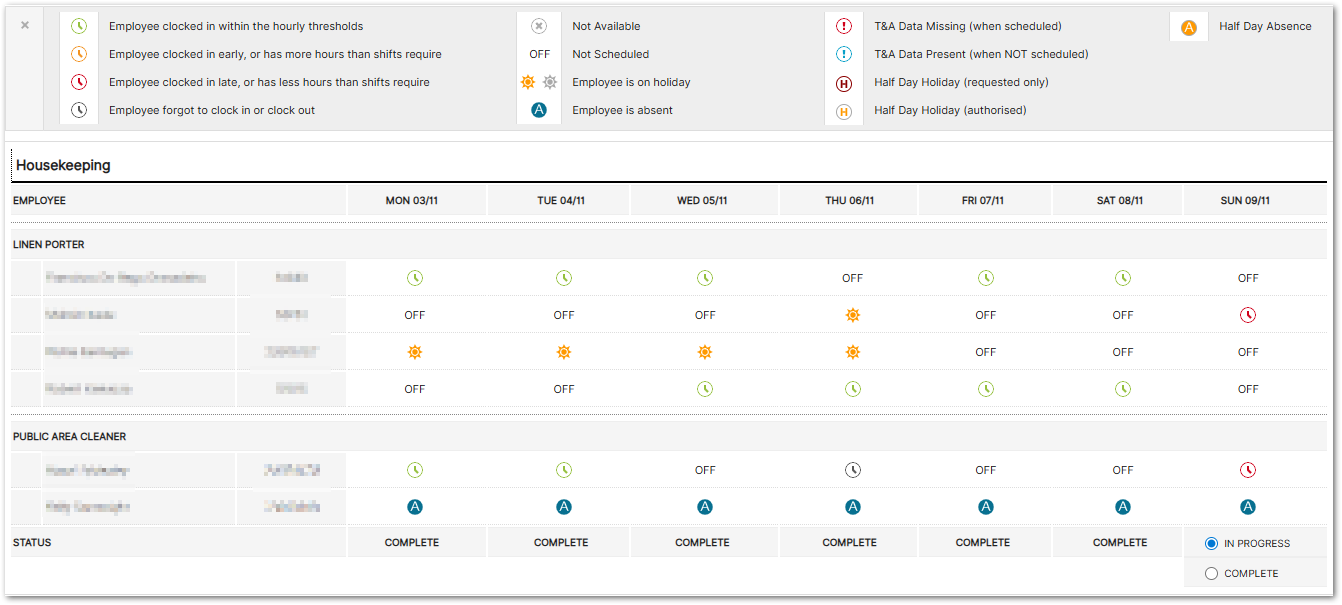
Task: Click the COMPLETE status under Saturday 08/11
Action: (1120, 543)
